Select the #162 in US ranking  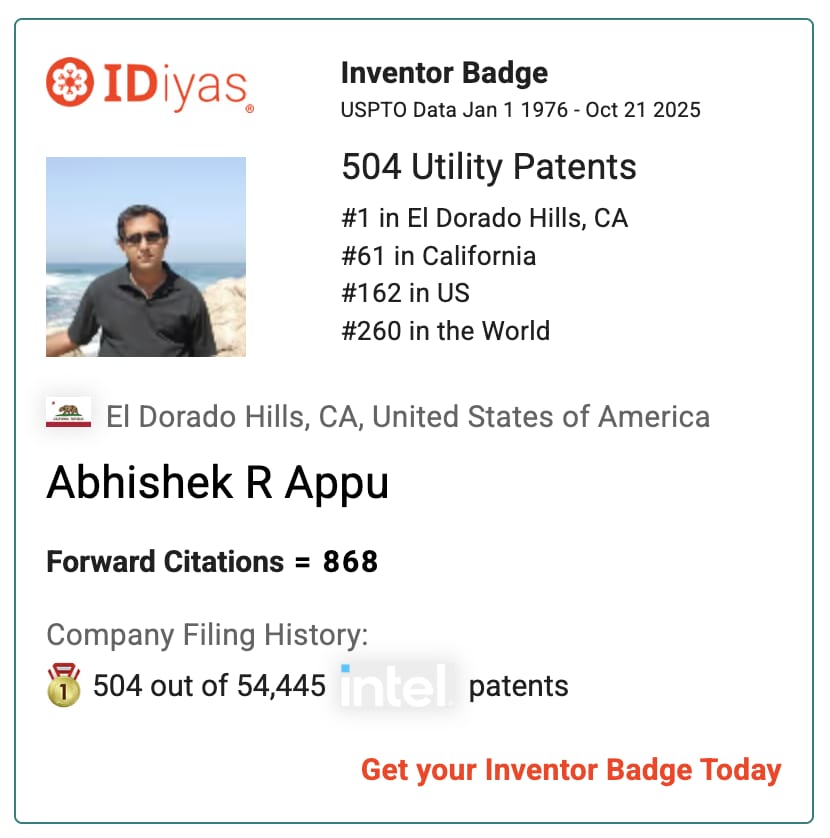click(x=405, y=293)
